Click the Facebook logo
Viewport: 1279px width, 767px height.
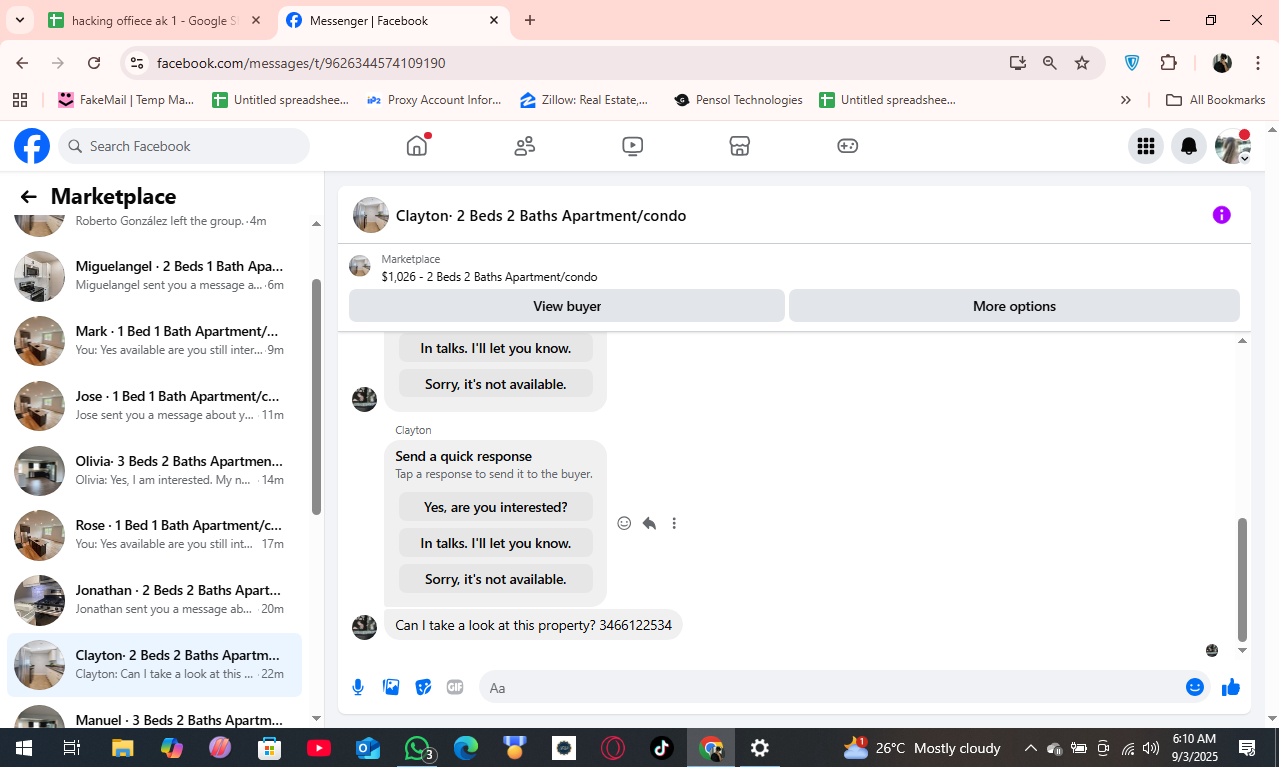32,146
